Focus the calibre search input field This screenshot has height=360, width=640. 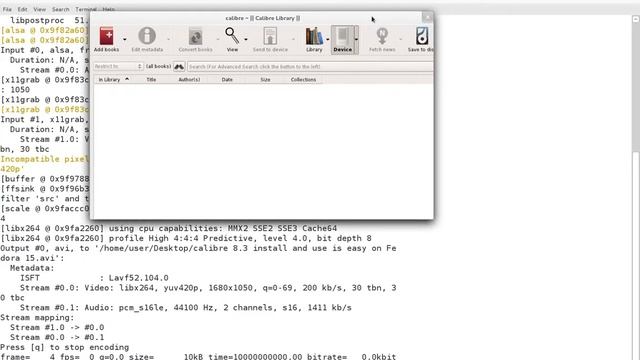[x=310, y=67]
